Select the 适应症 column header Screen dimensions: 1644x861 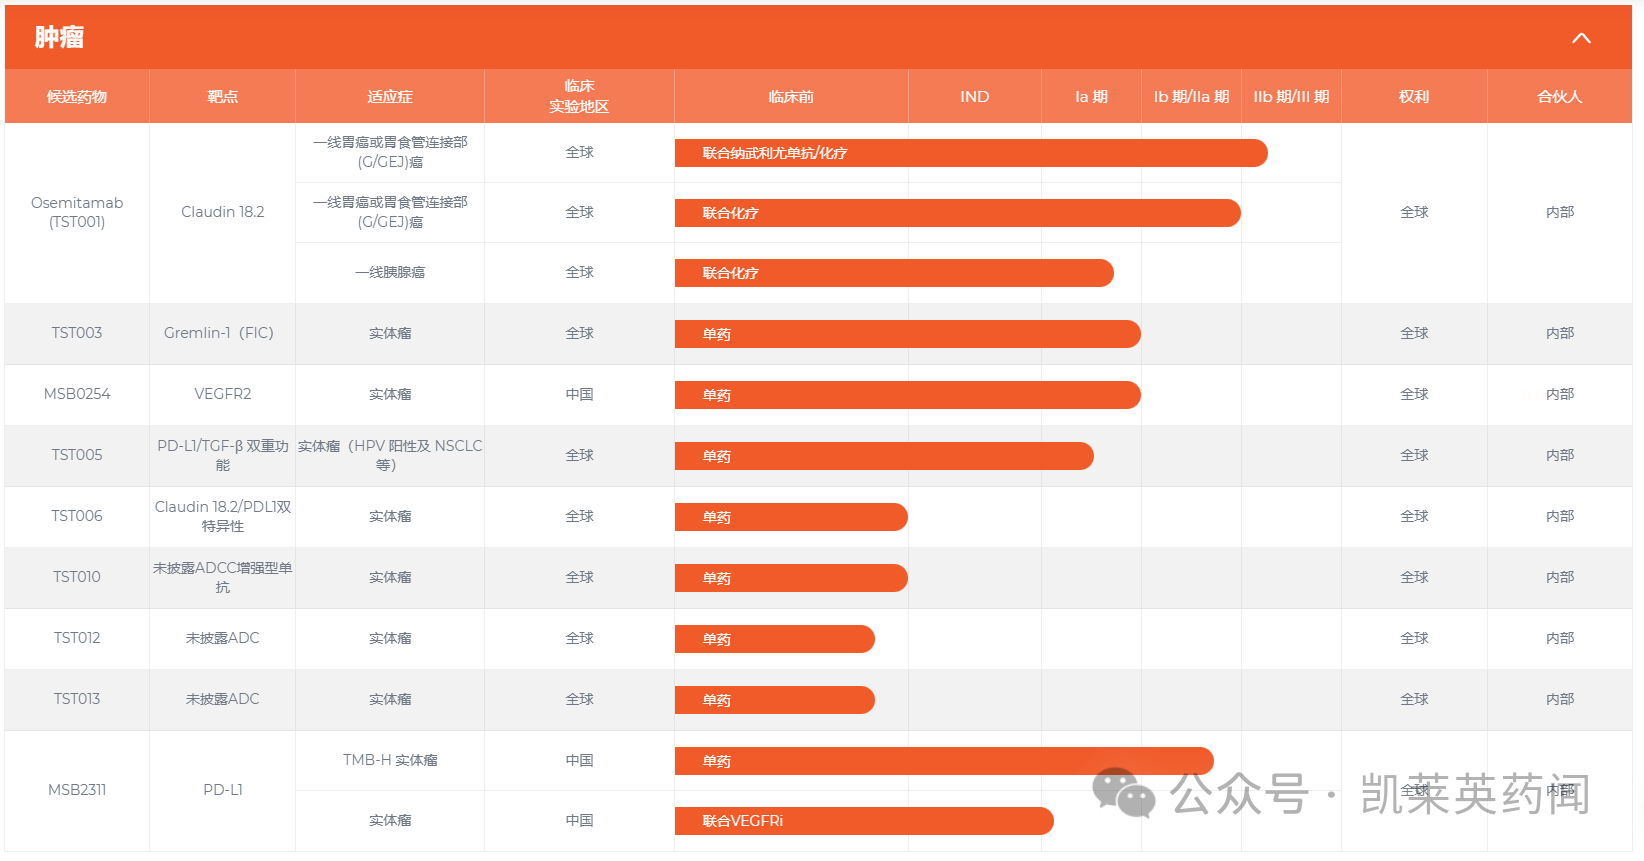point(390,97)
